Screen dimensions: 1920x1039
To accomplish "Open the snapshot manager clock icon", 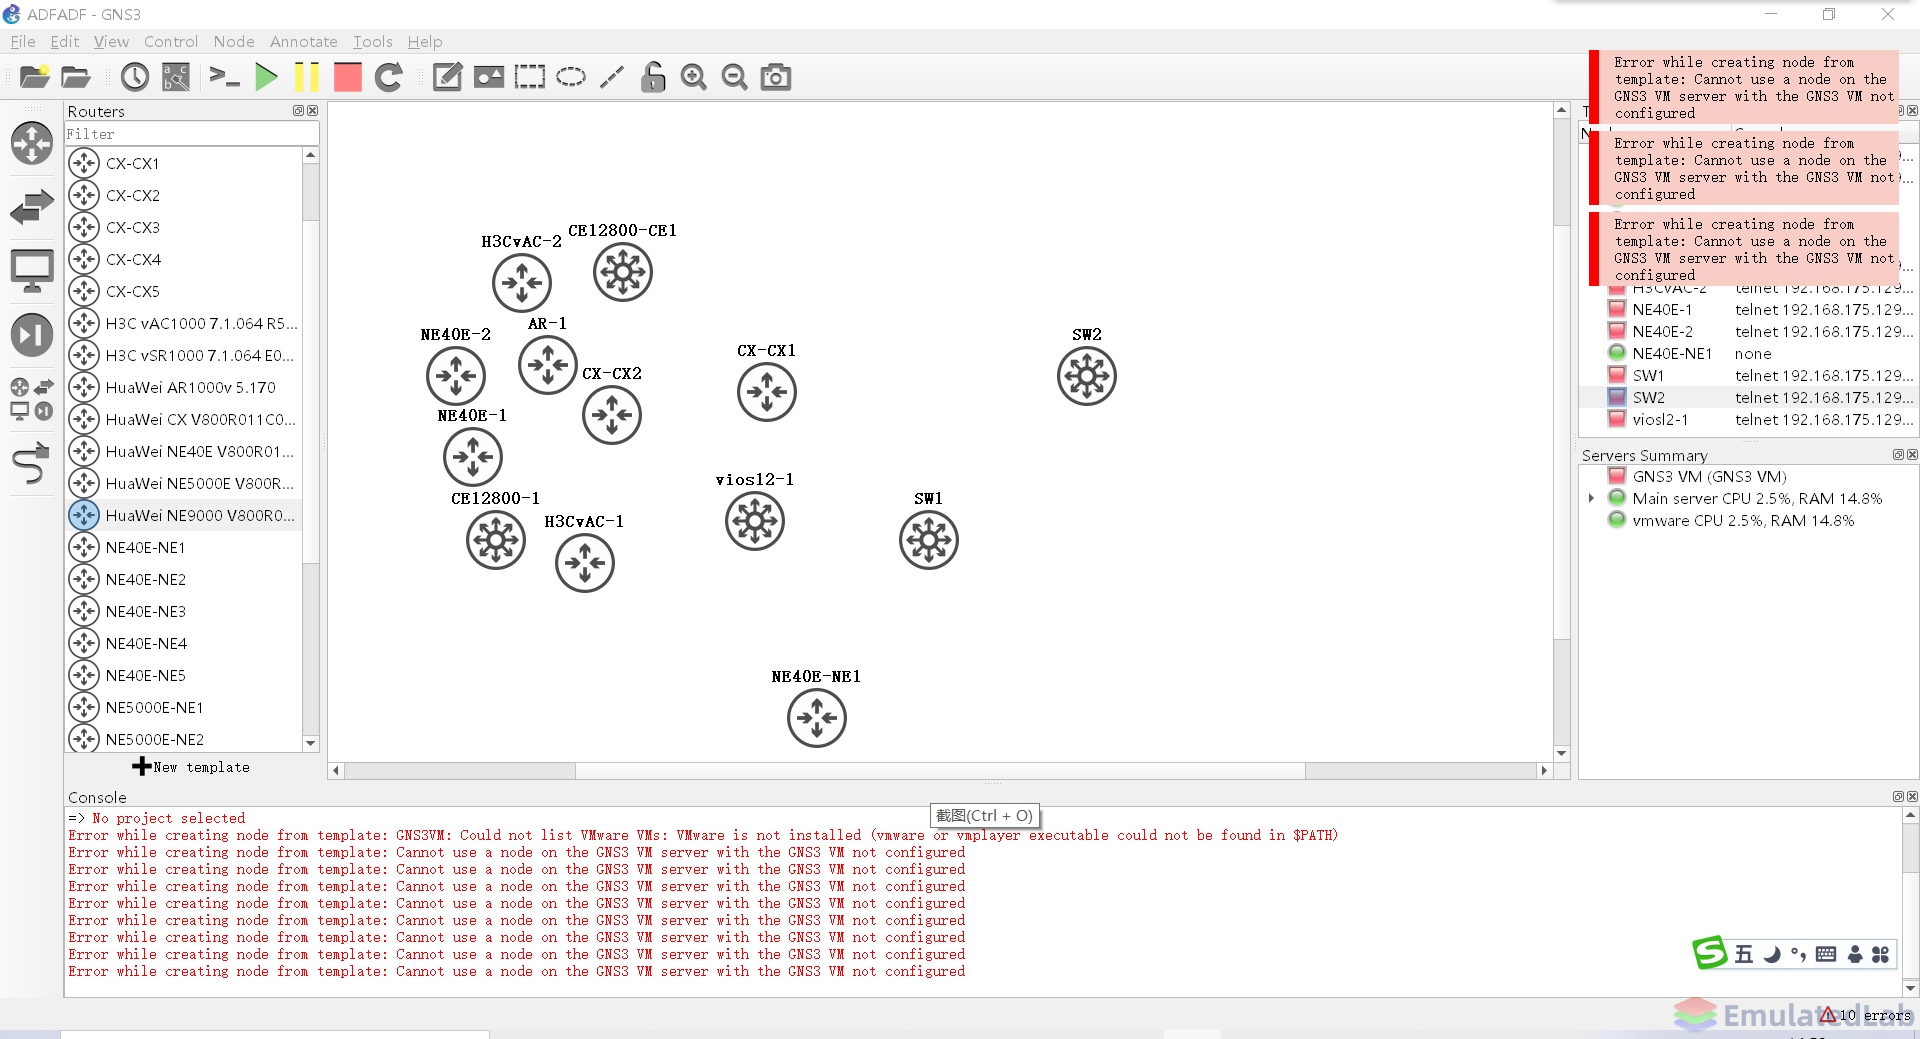I will 135,77.
